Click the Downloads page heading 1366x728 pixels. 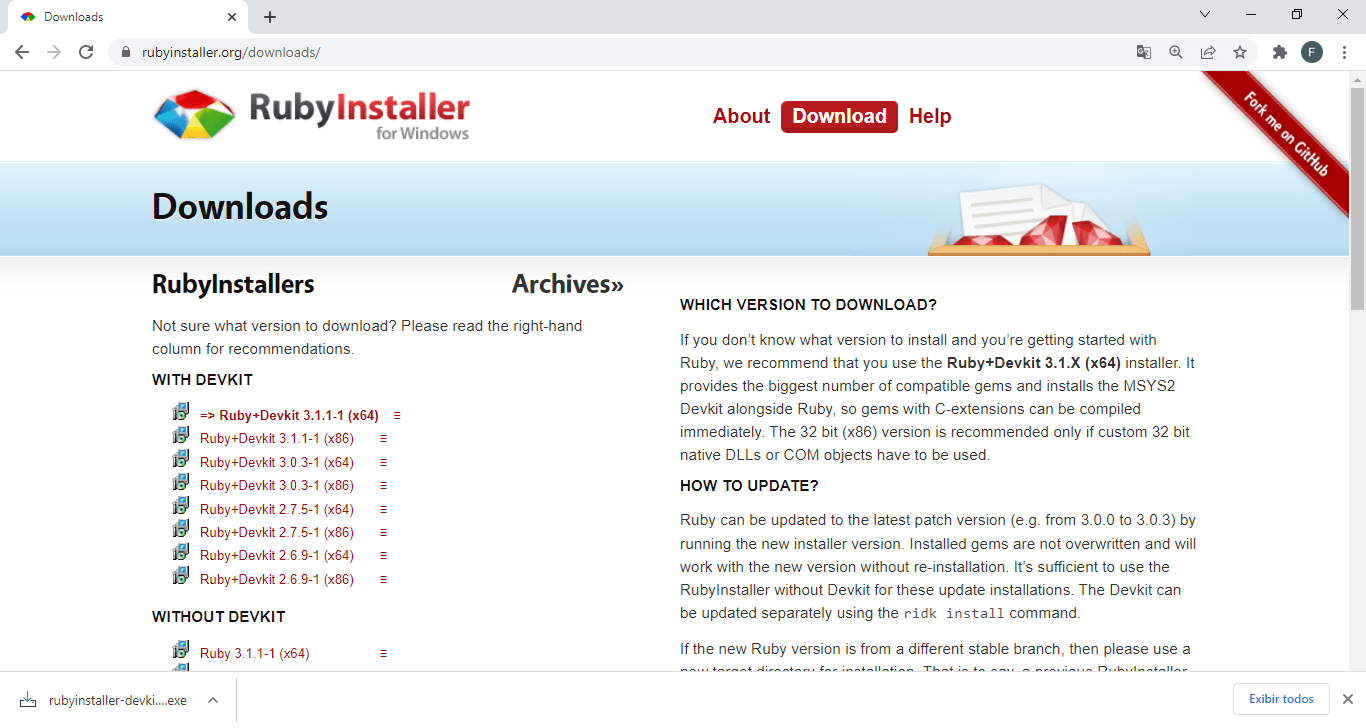click(240, 207)
